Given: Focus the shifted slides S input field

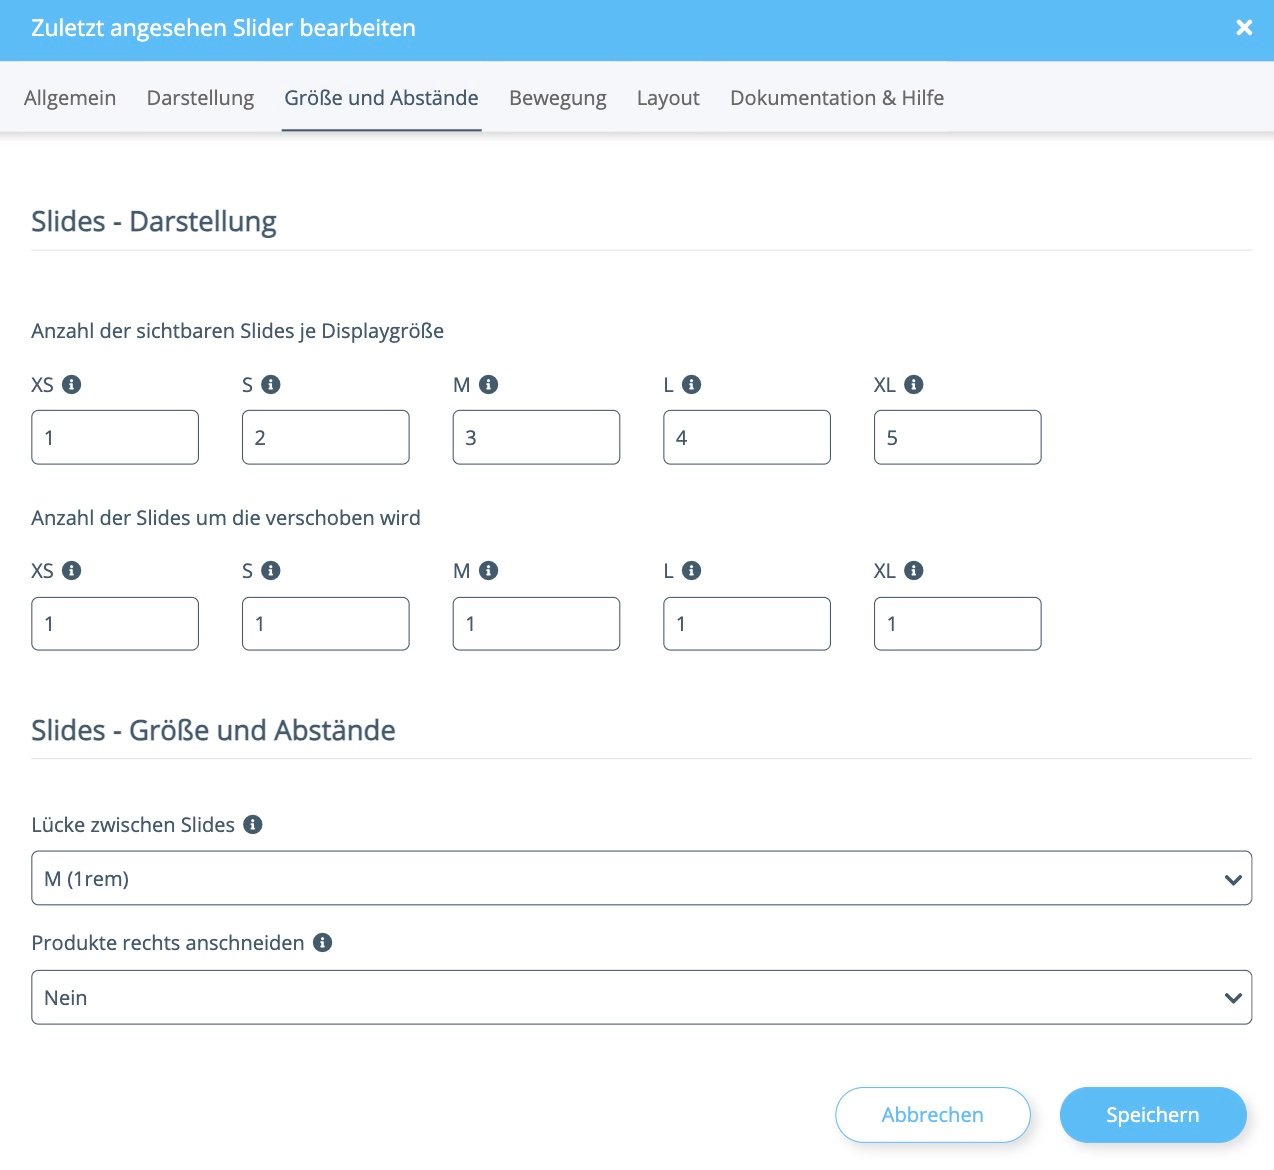Looking at the screenshot, I should tap(326, 624).
